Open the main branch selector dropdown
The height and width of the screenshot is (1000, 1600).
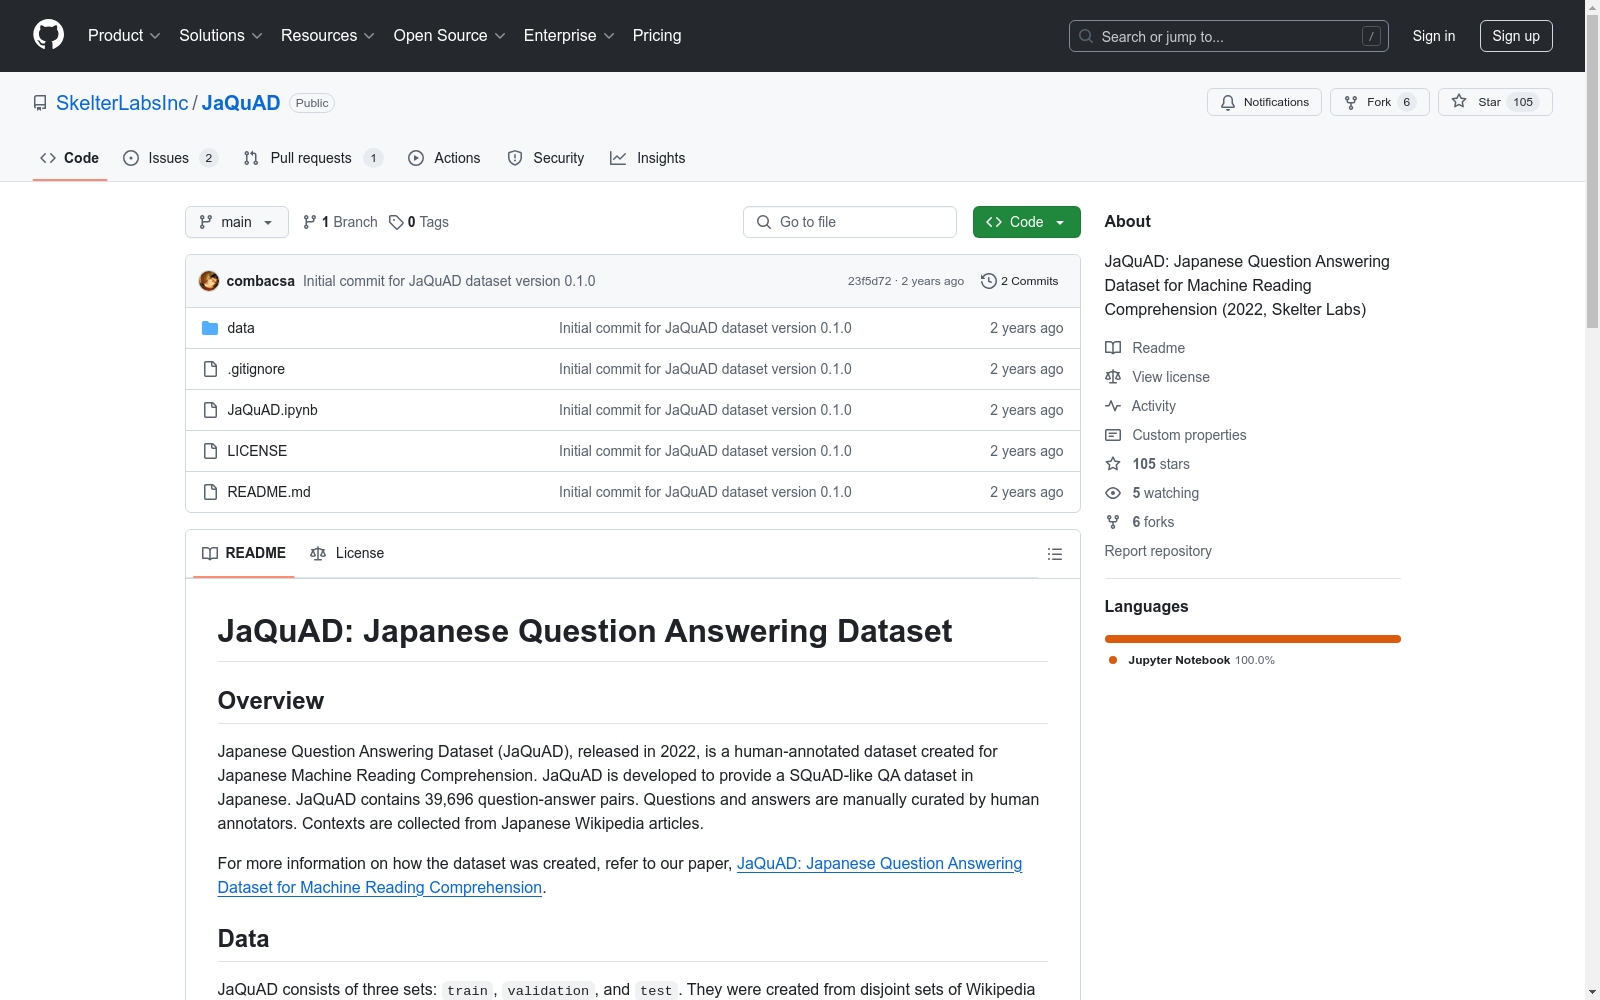click(x=237, y=222)
